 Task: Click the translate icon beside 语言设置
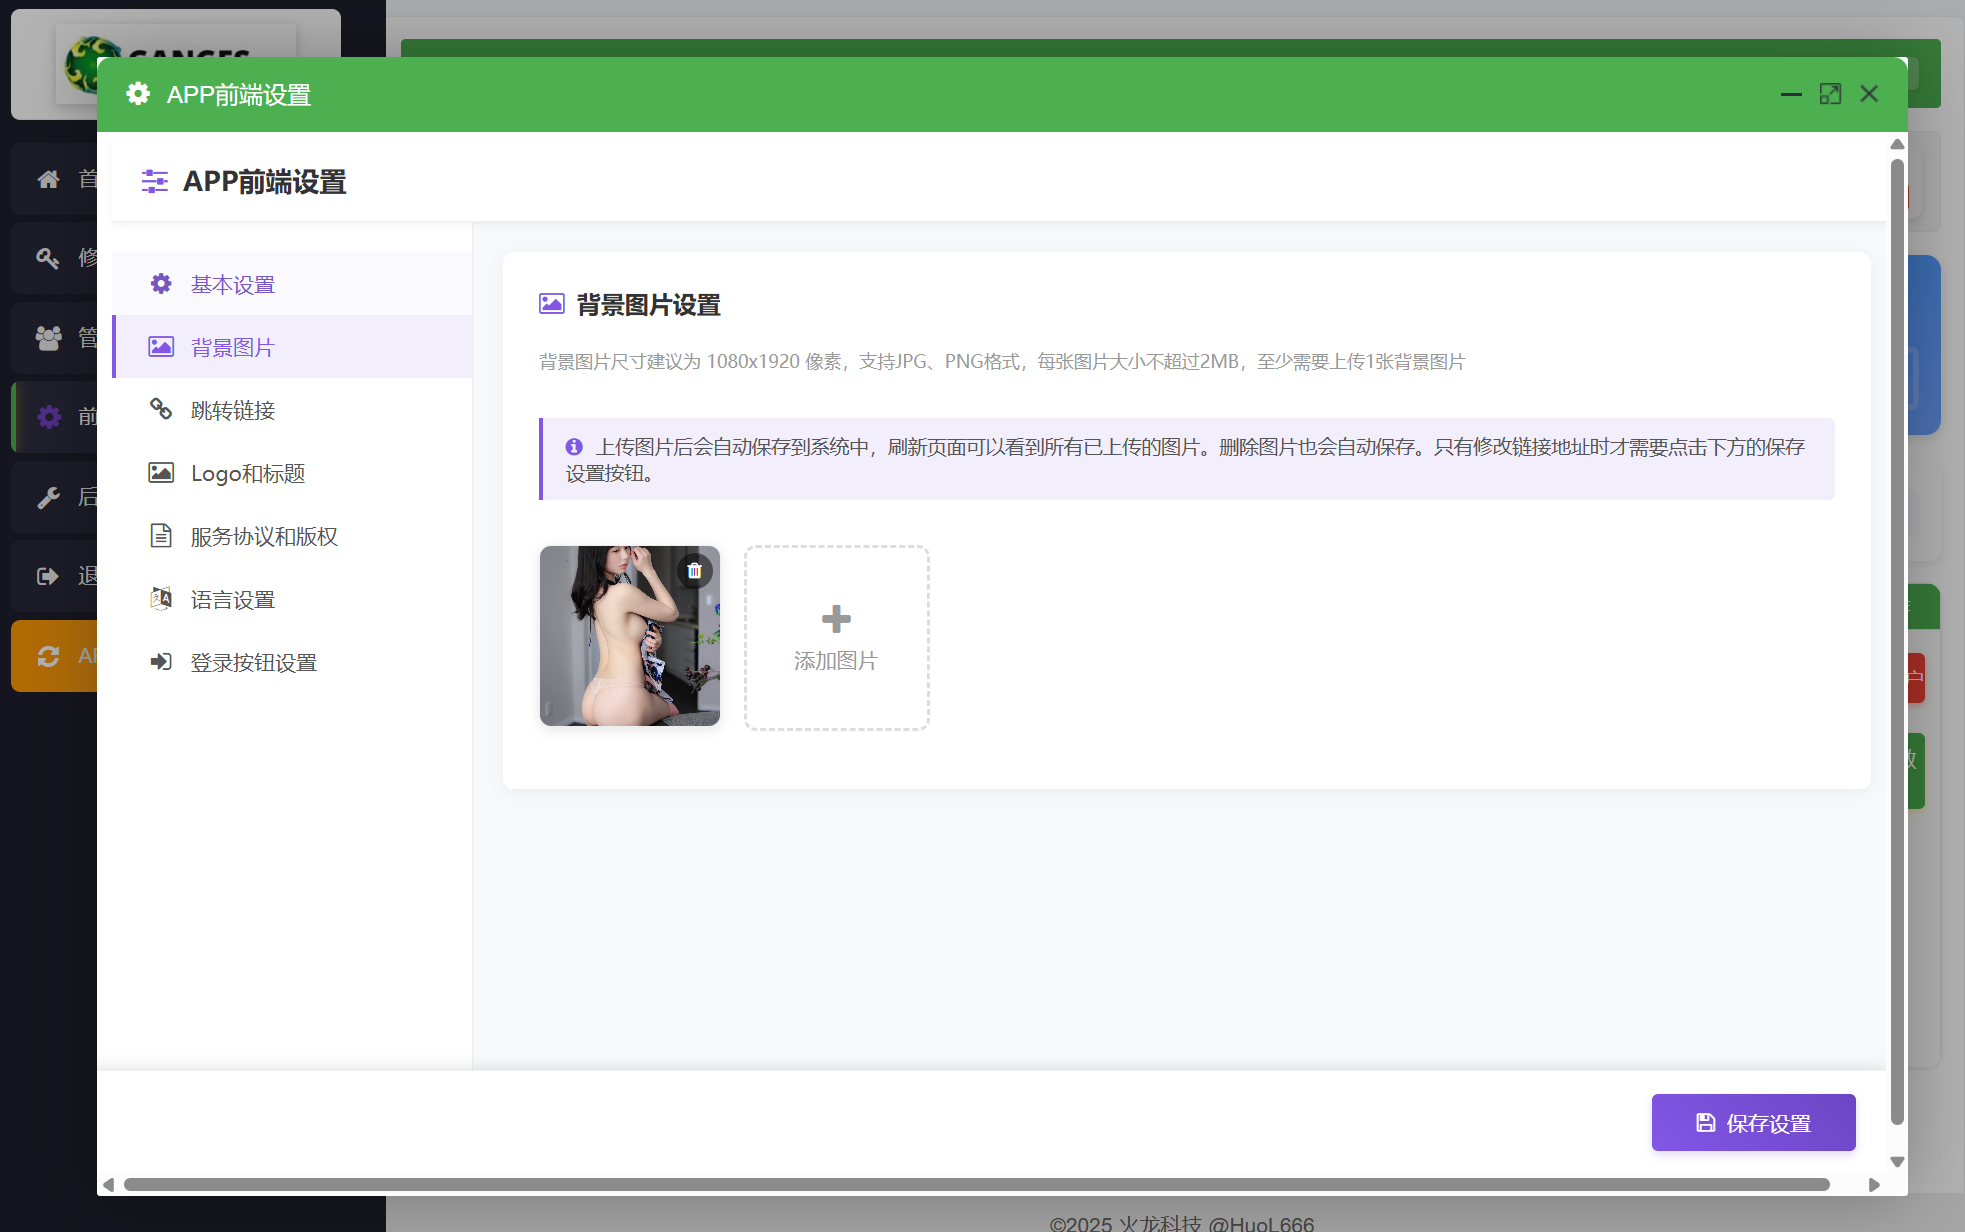tap(161, 599)
